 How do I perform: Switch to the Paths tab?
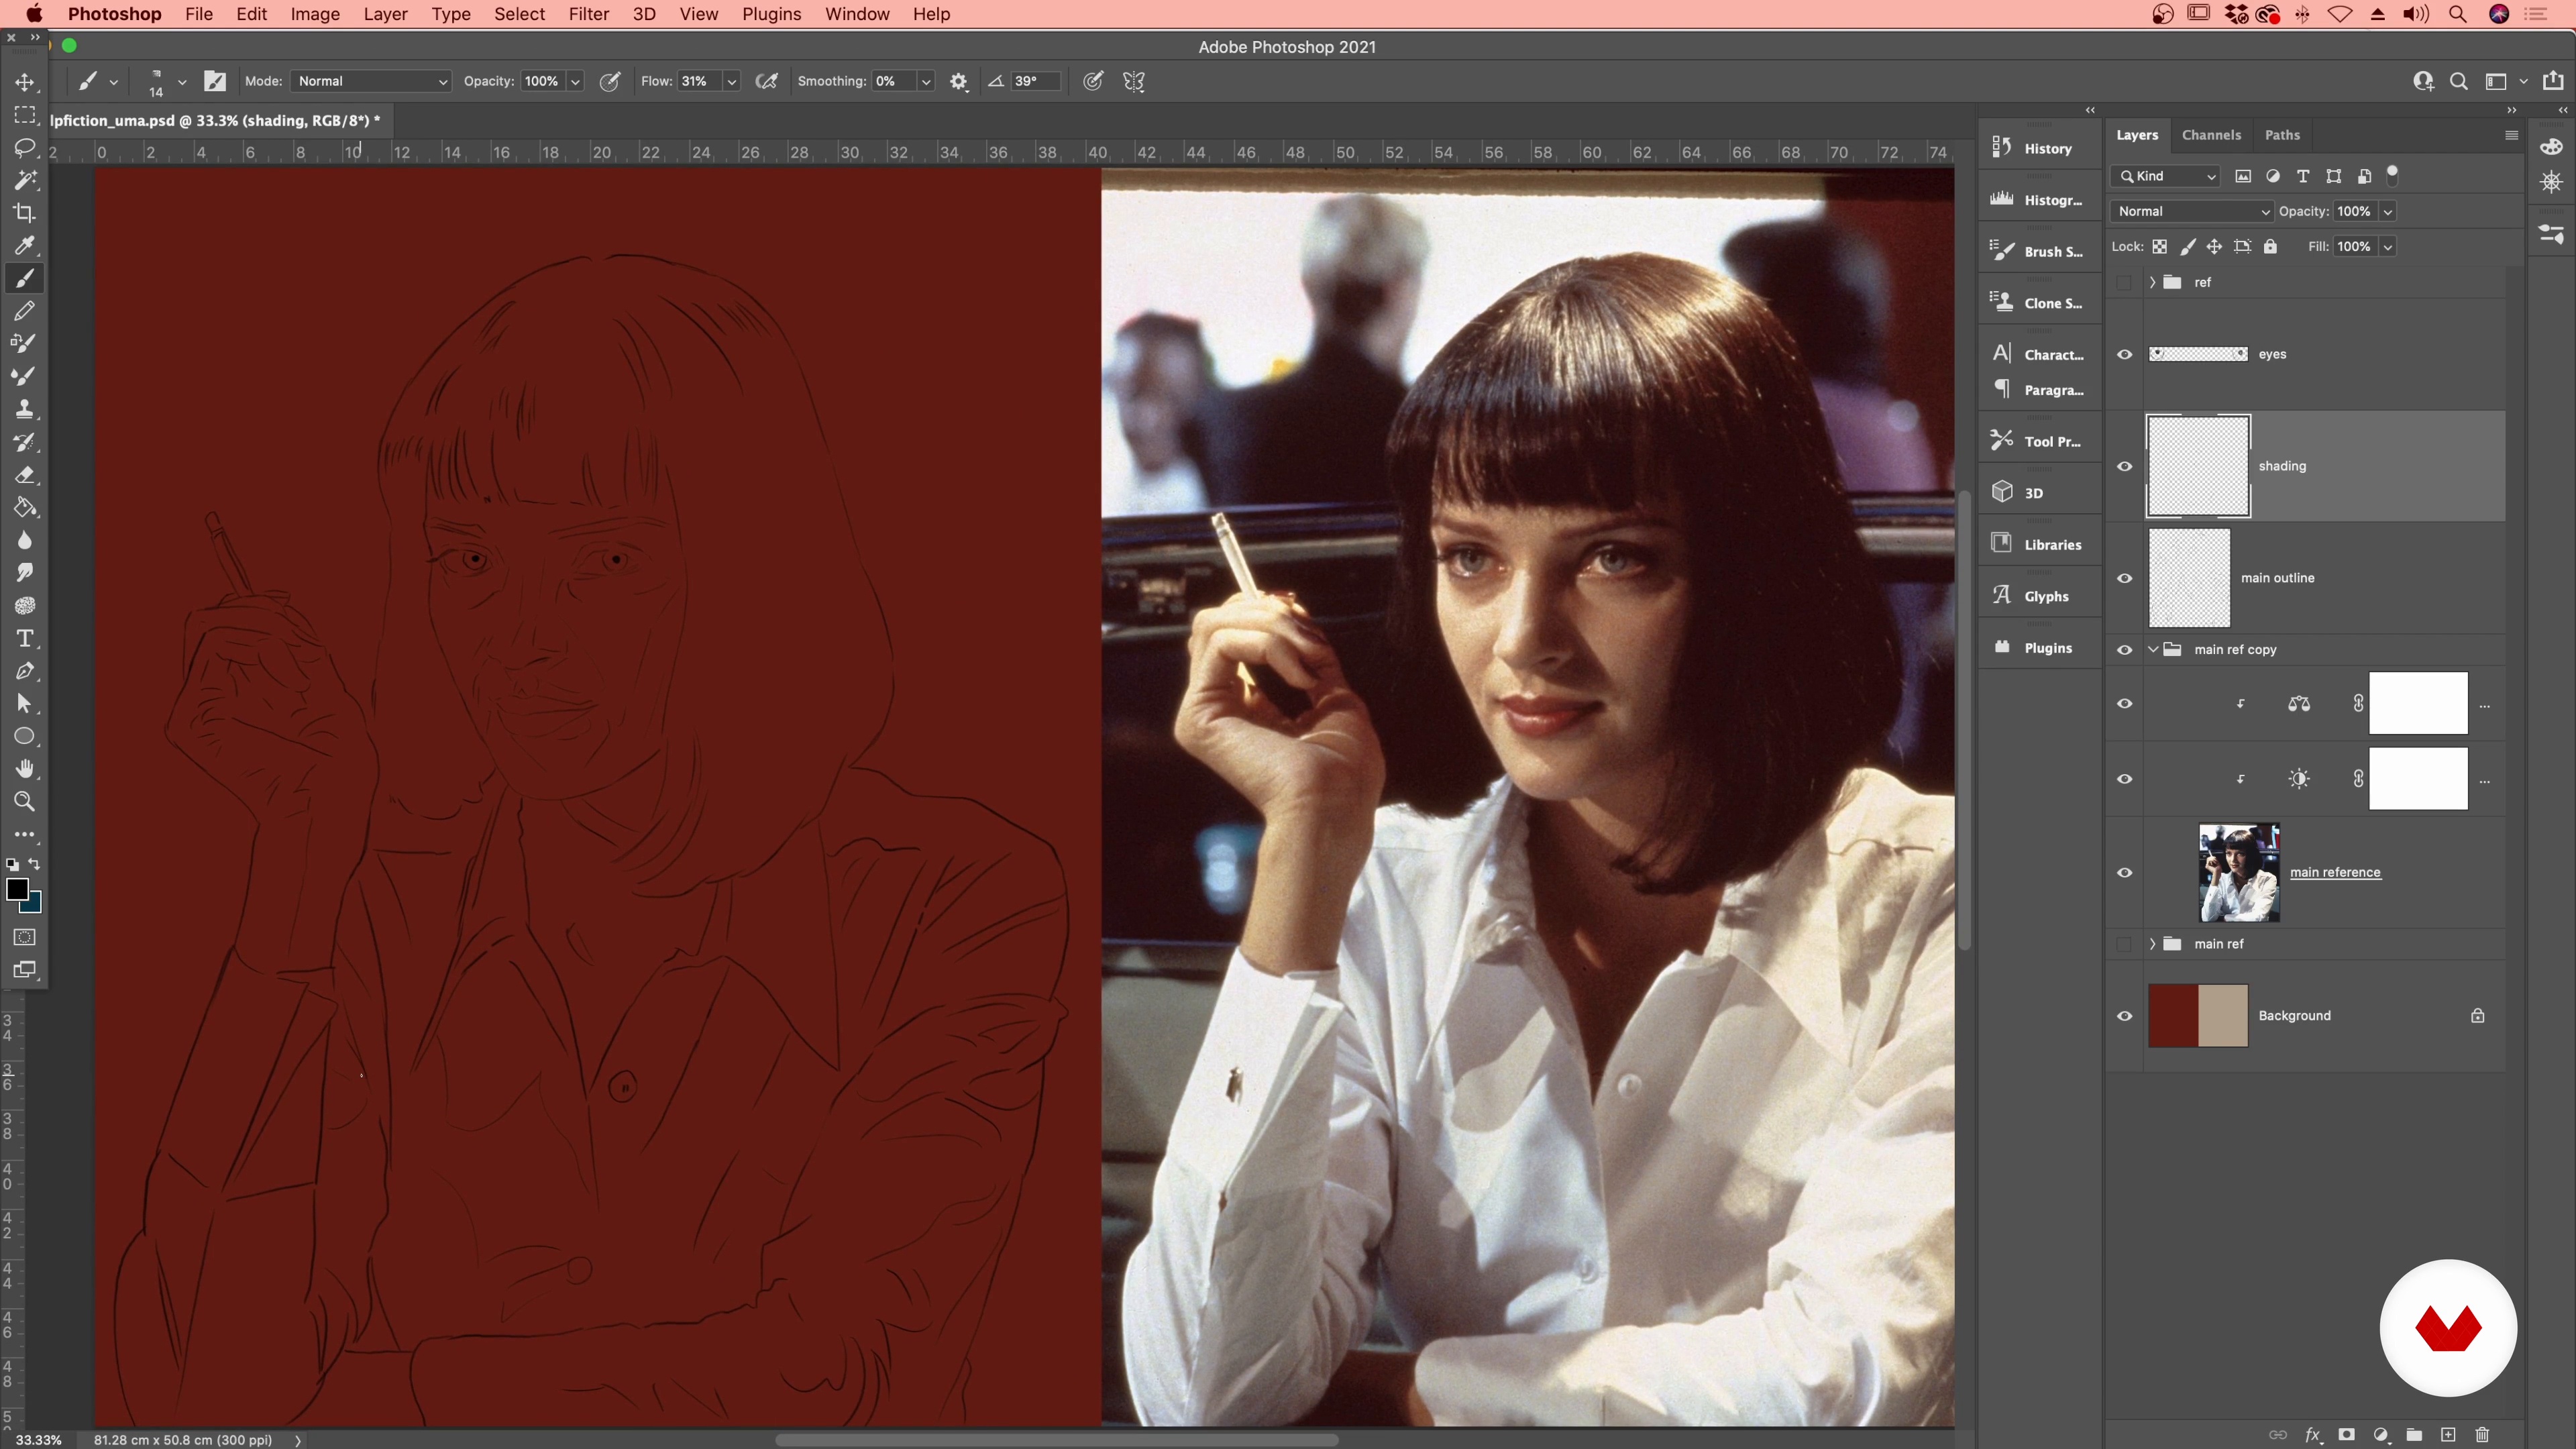(x=2282, y=135)
